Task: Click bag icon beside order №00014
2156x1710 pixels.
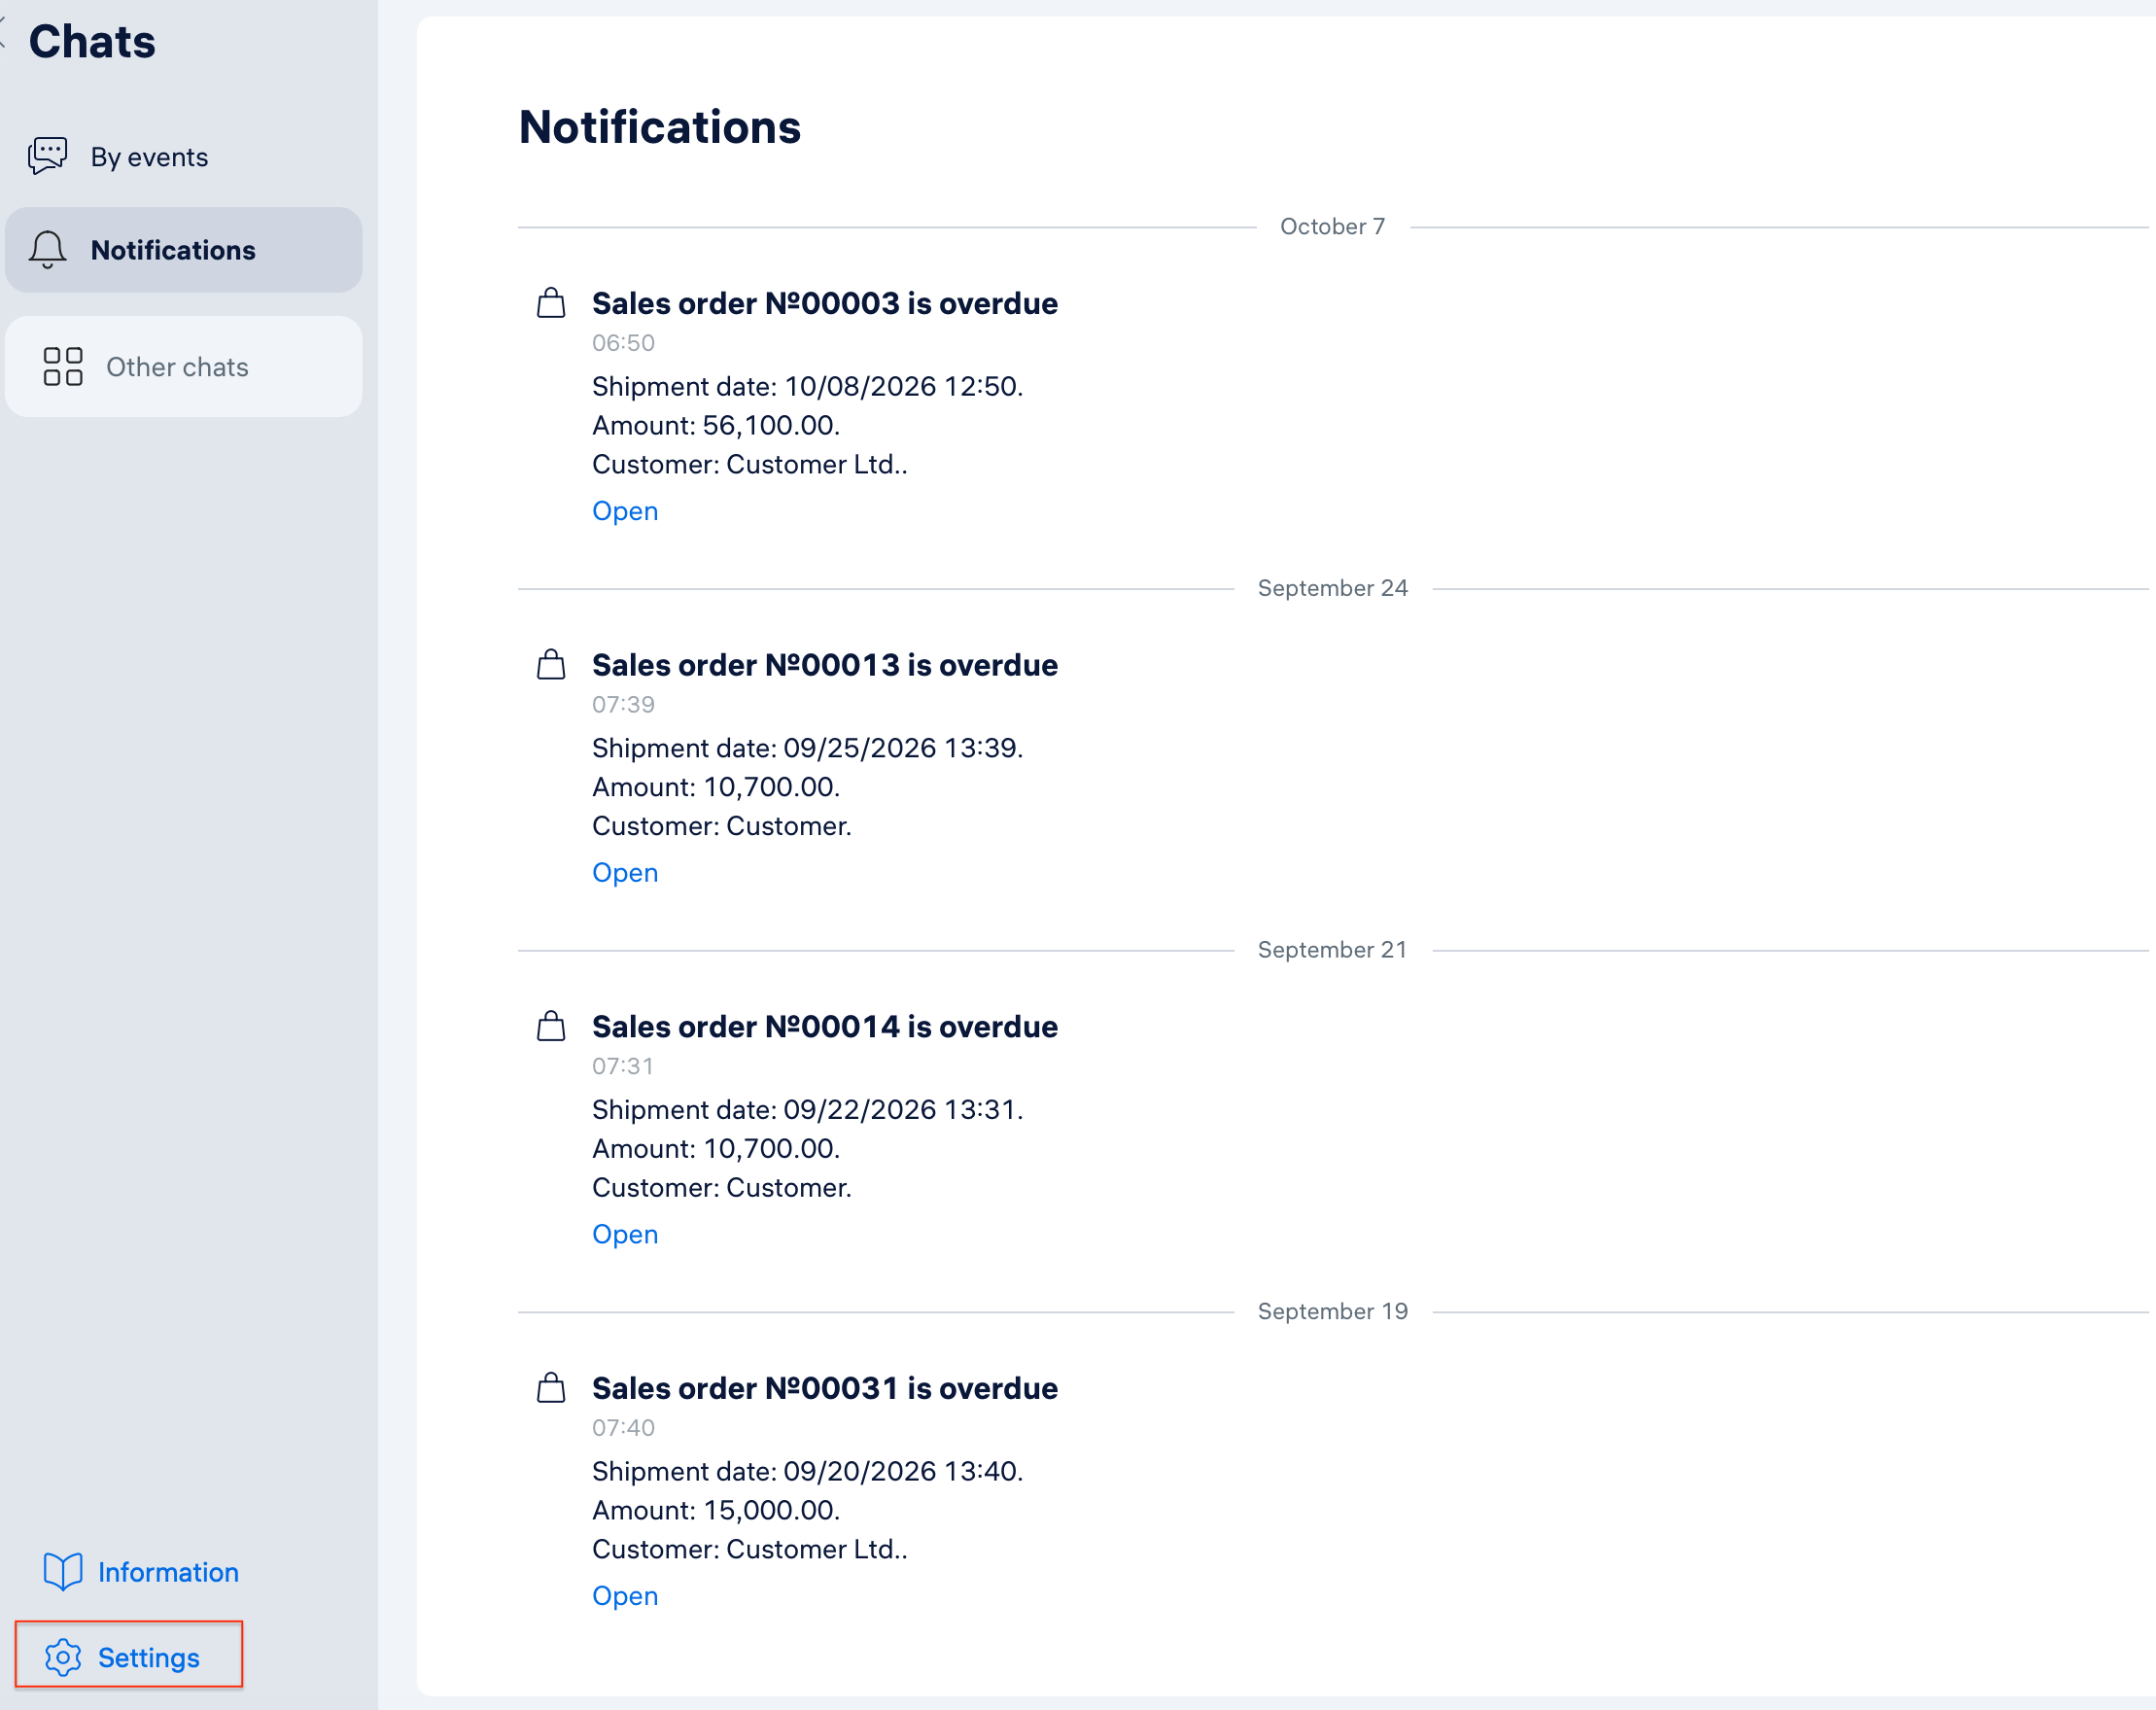Action: 551,1026
